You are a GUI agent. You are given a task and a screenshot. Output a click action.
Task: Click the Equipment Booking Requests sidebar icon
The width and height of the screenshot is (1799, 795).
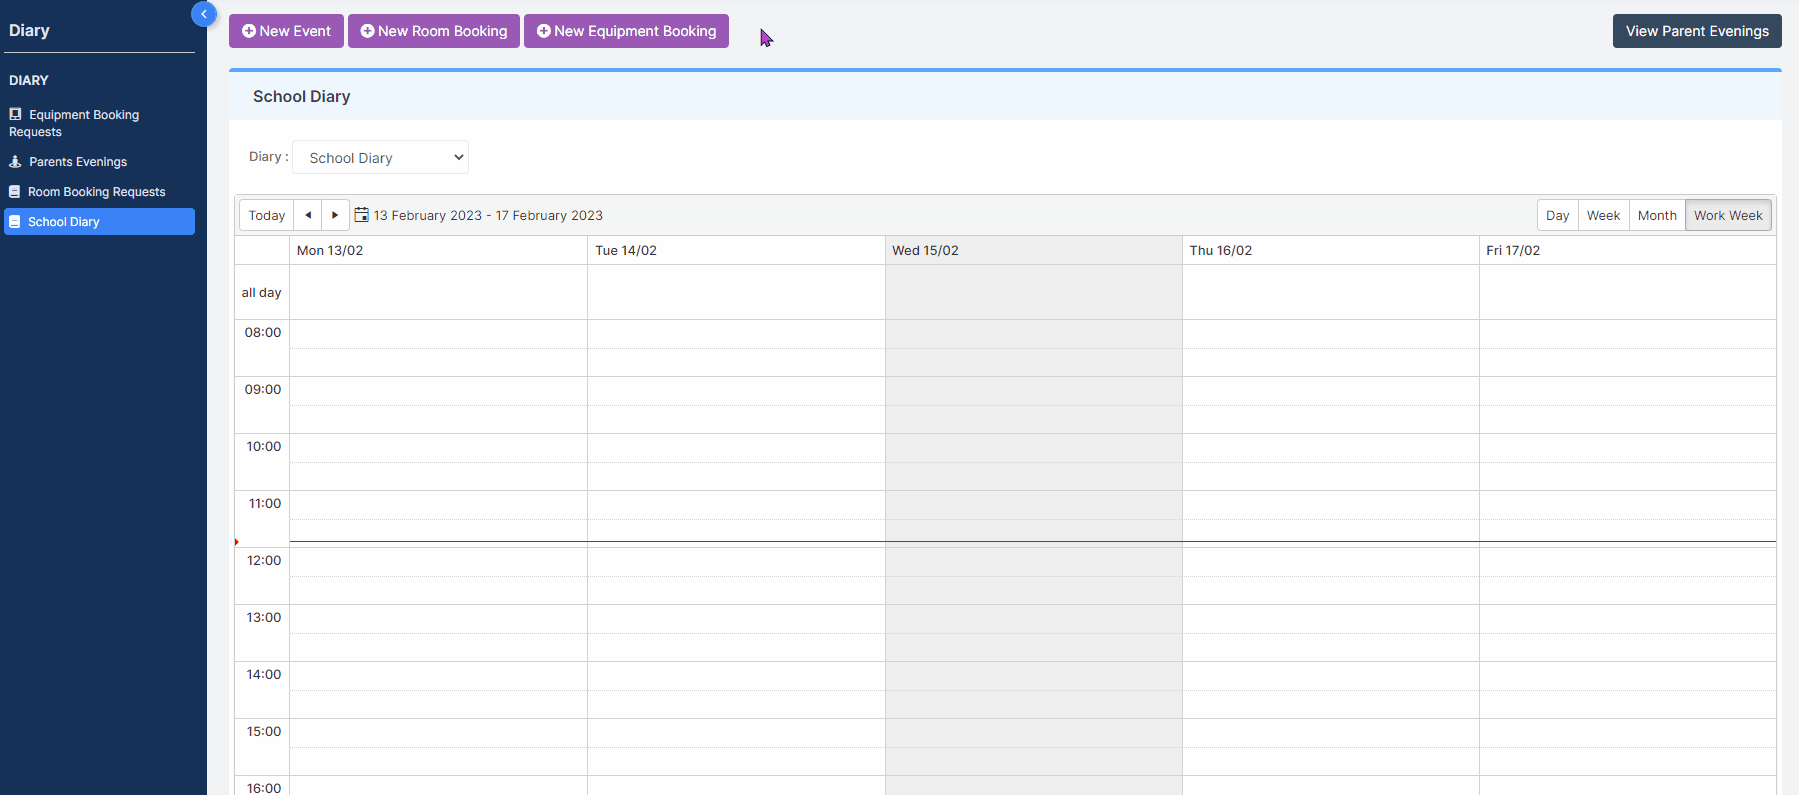click(x=15, y=114)
